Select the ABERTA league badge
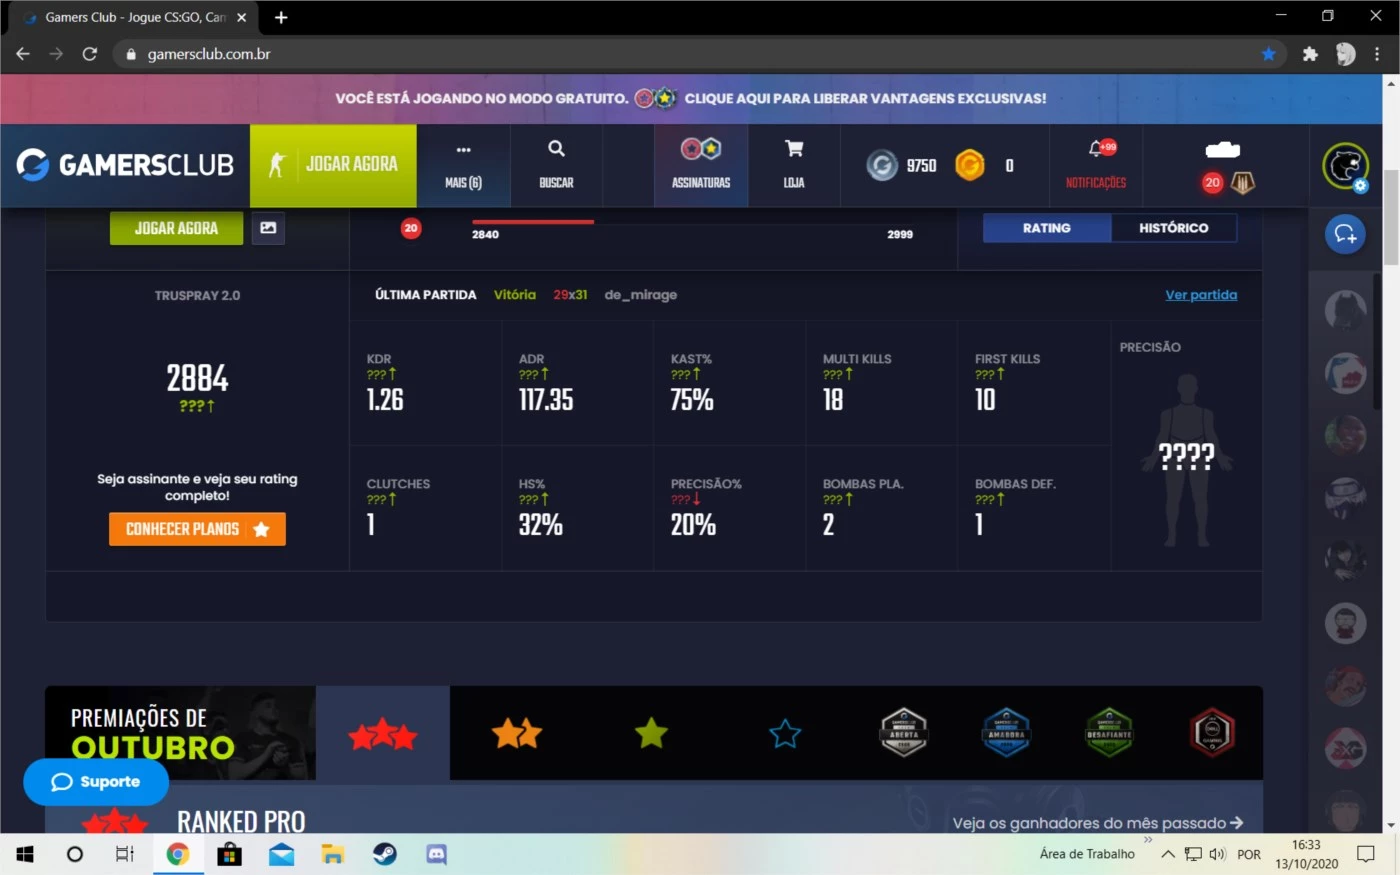The height and width of the screenshot is (875, 1400). pos(904,733)
